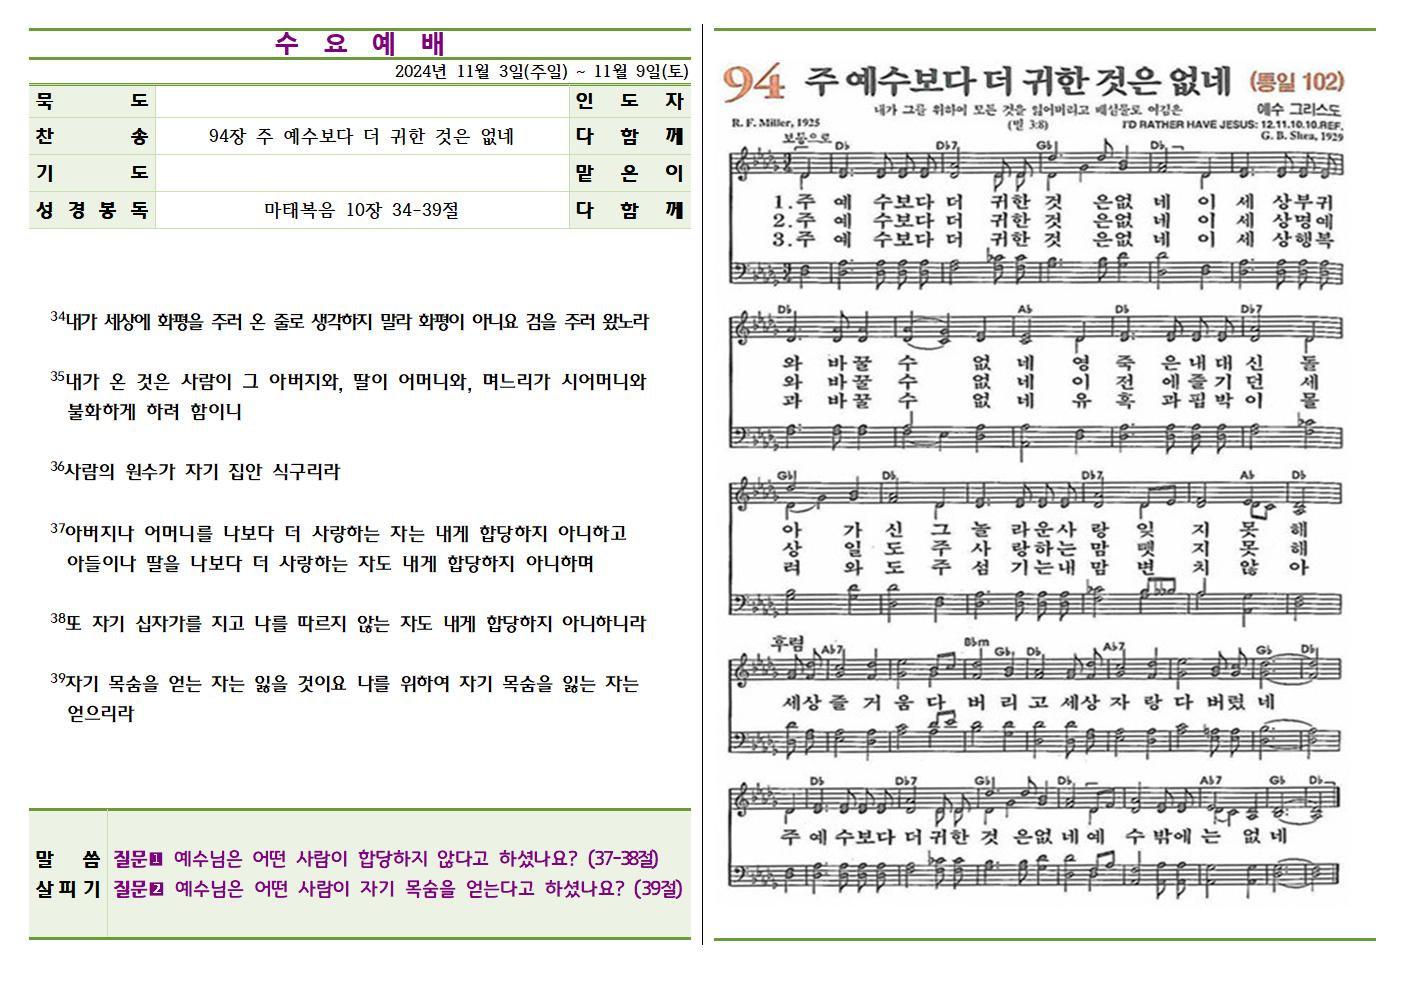
Task: Click the black number 1 icon after 질문
Action: [x=156, y=859]
